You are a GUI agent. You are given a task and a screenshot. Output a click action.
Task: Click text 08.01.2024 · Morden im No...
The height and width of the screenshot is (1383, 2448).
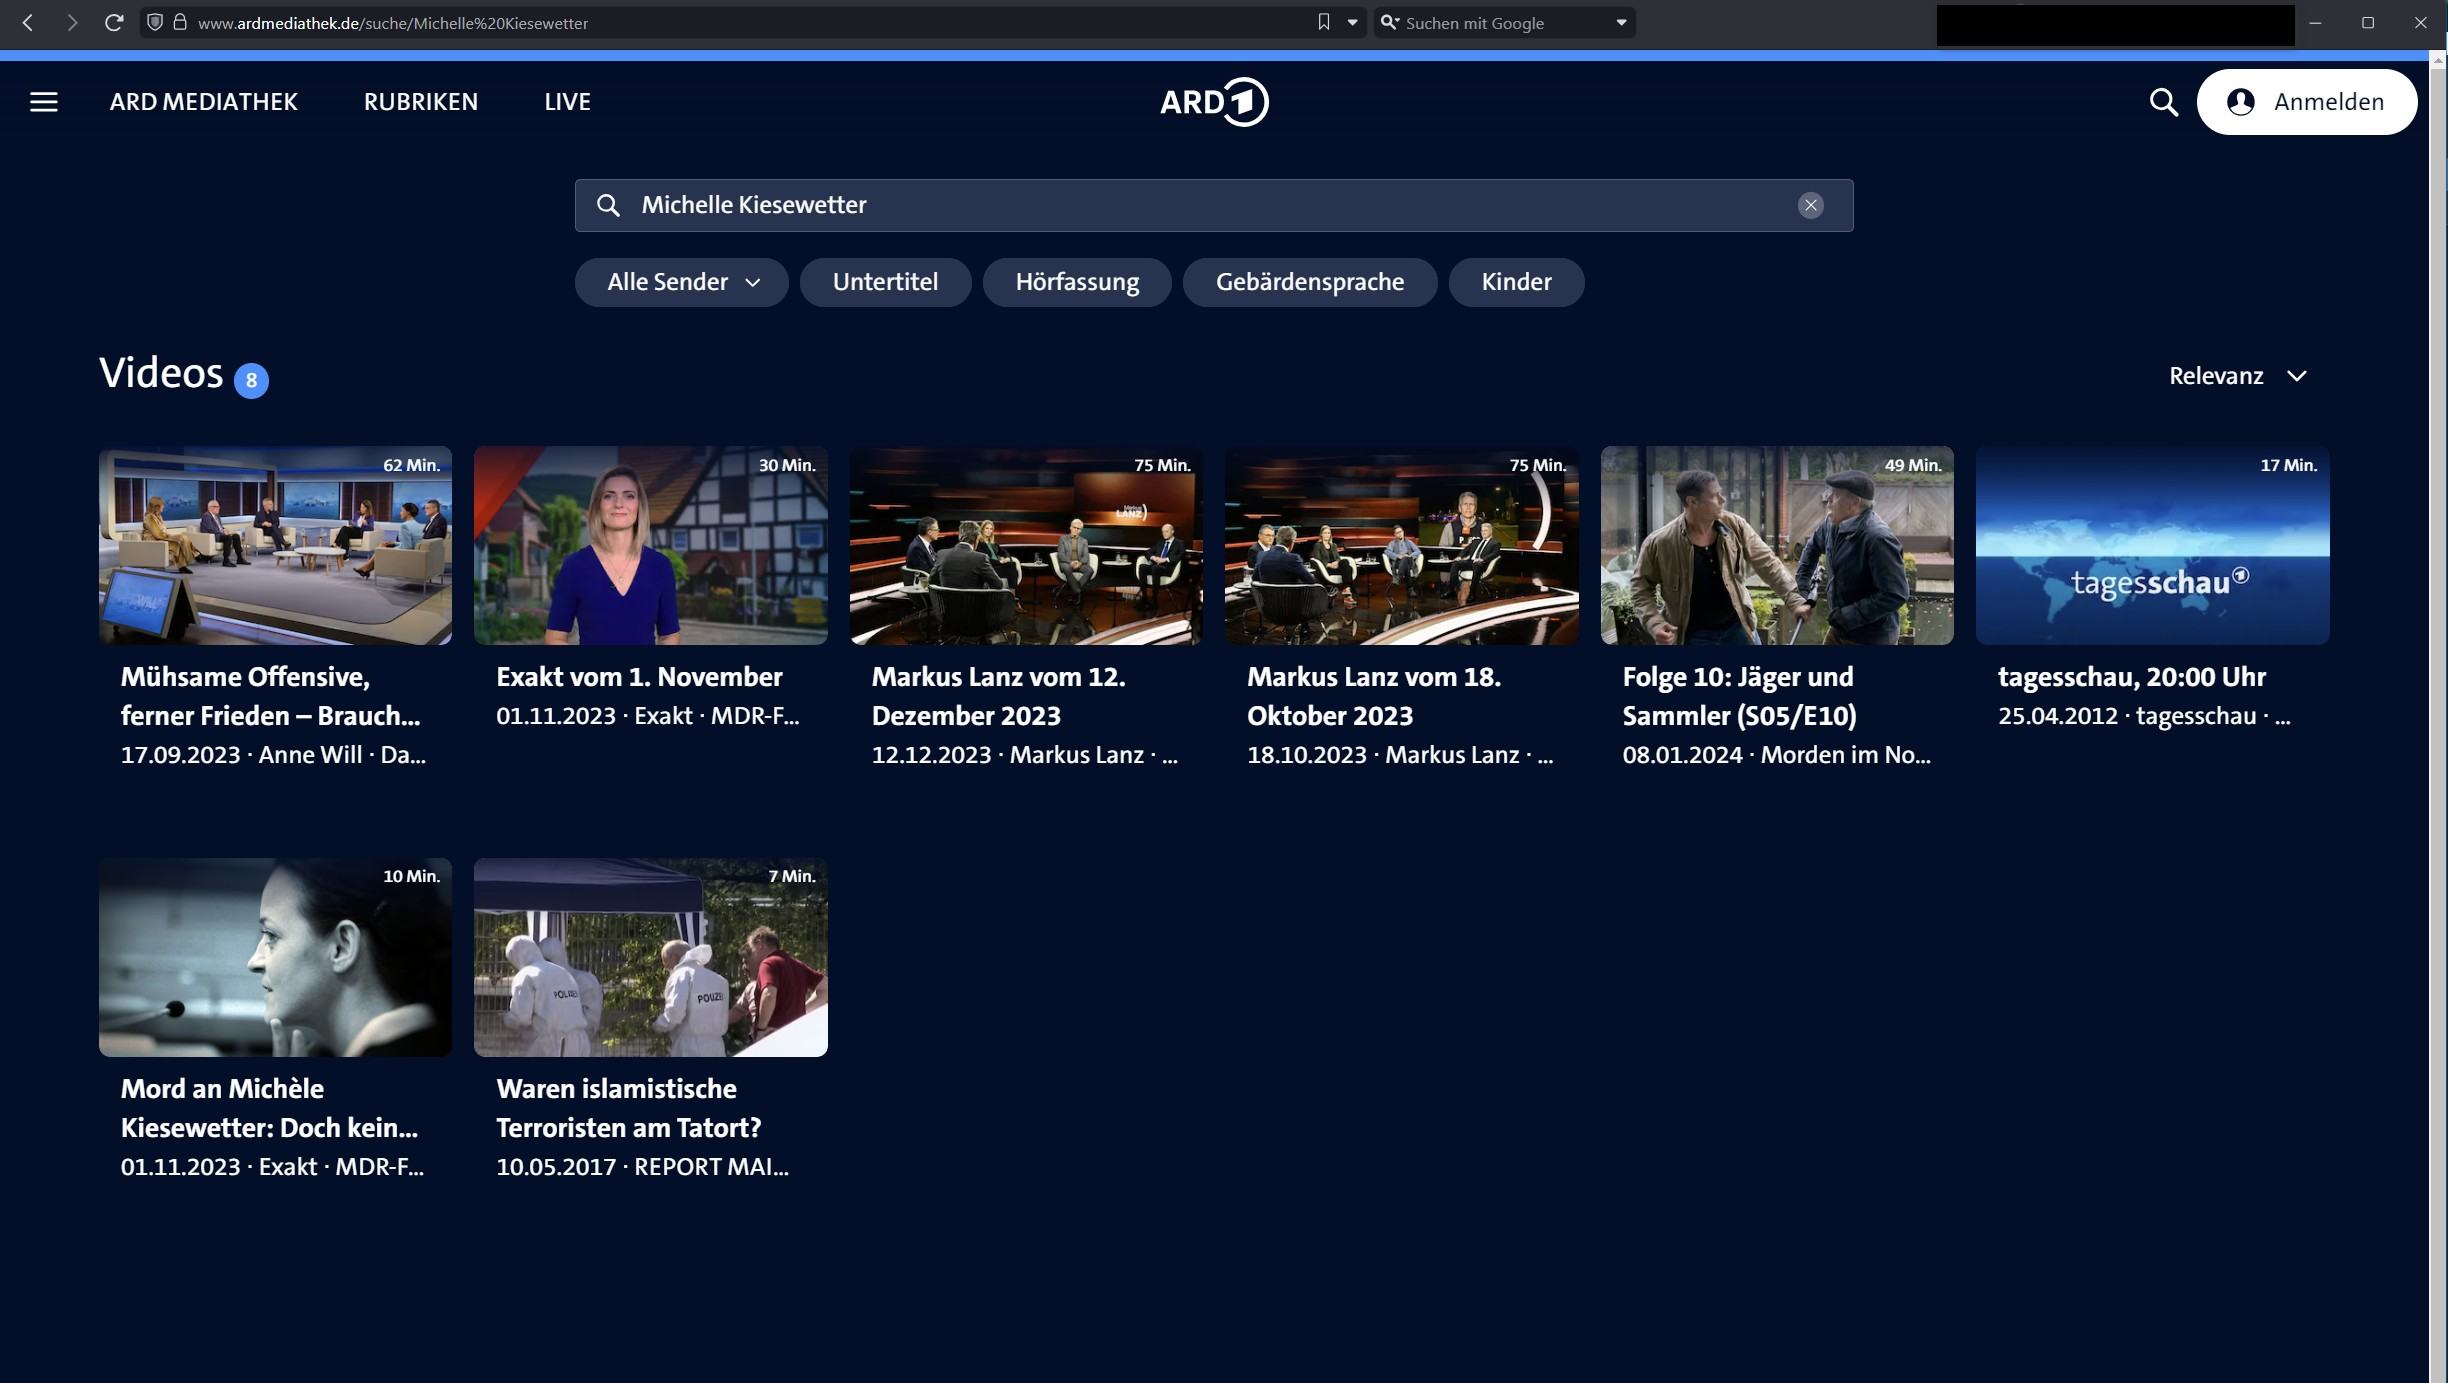pos(1776,755)
